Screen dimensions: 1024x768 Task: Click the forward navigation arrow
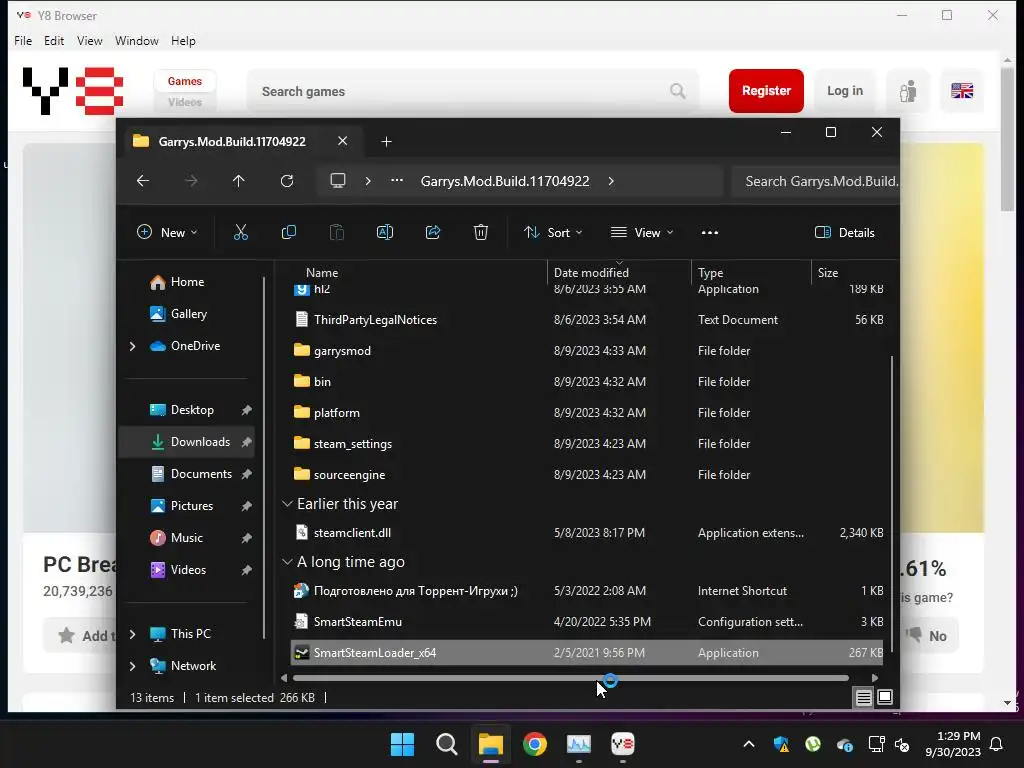tap(191, 181)
